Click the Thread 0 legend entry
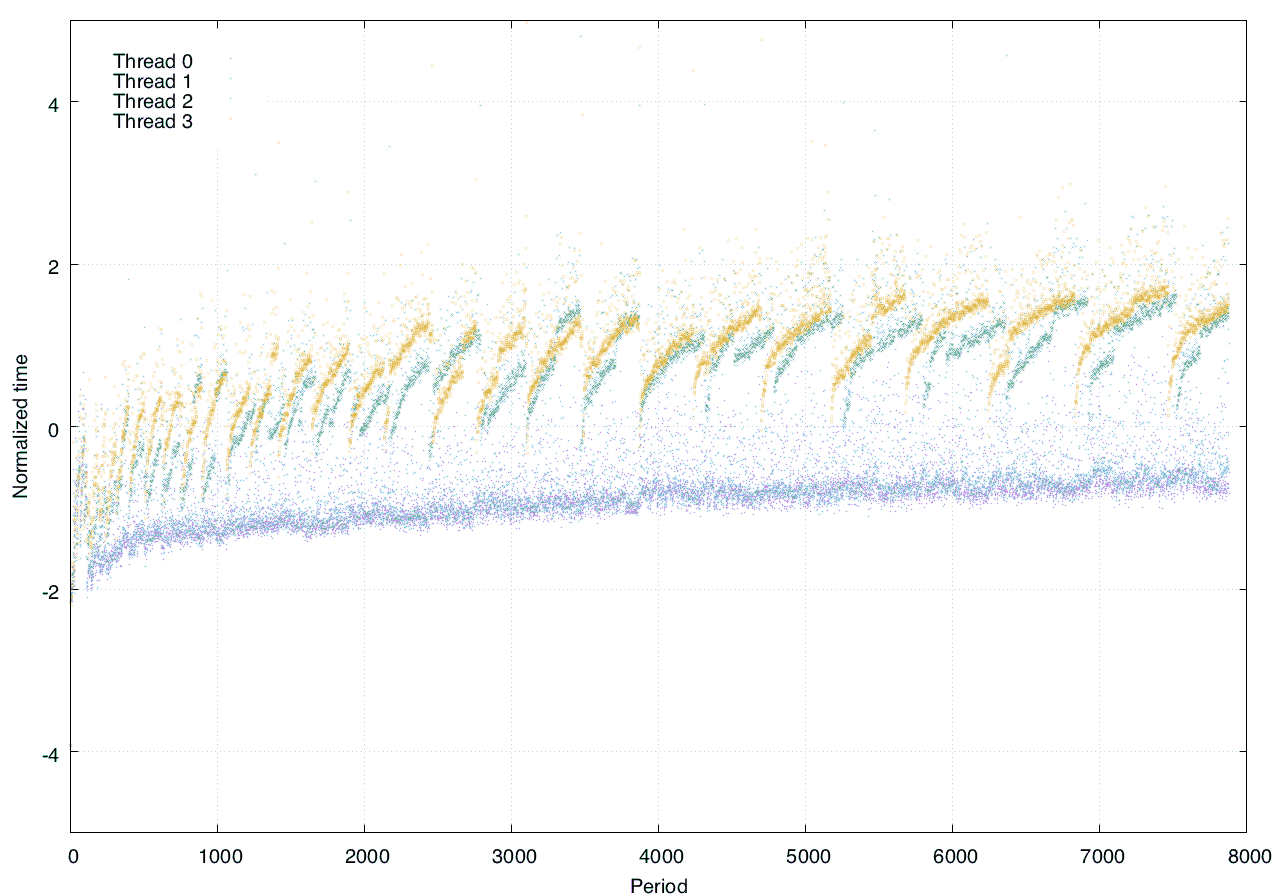 [152, 61]
